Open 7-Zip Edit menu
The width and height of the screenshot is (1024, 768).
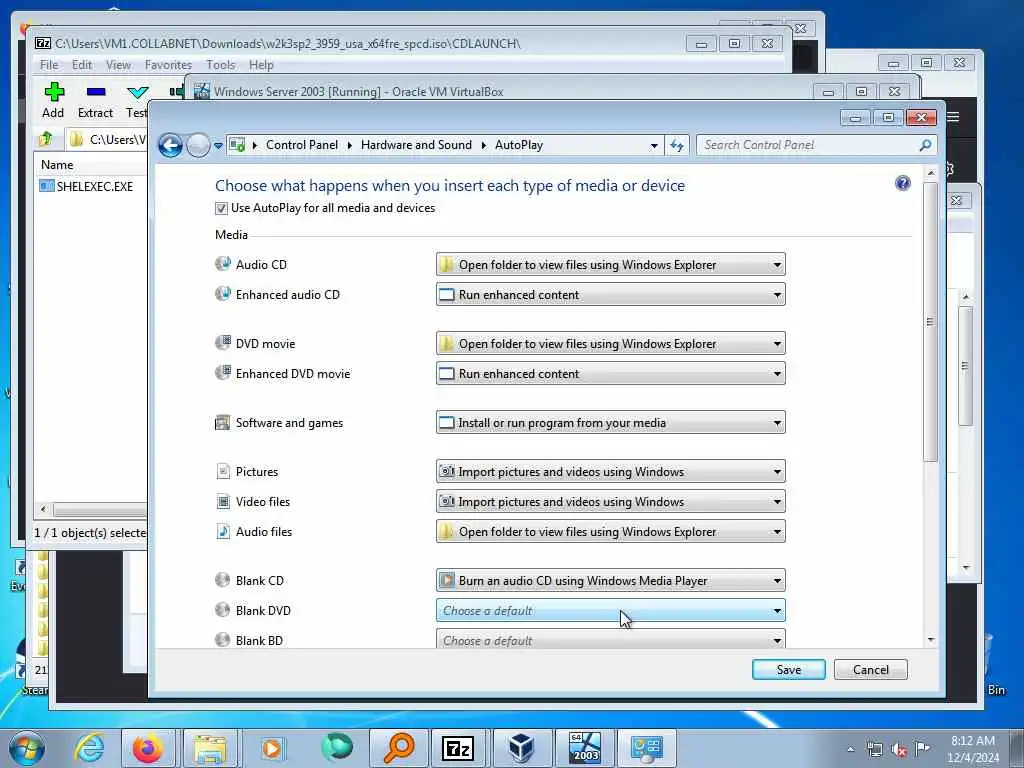82,65
